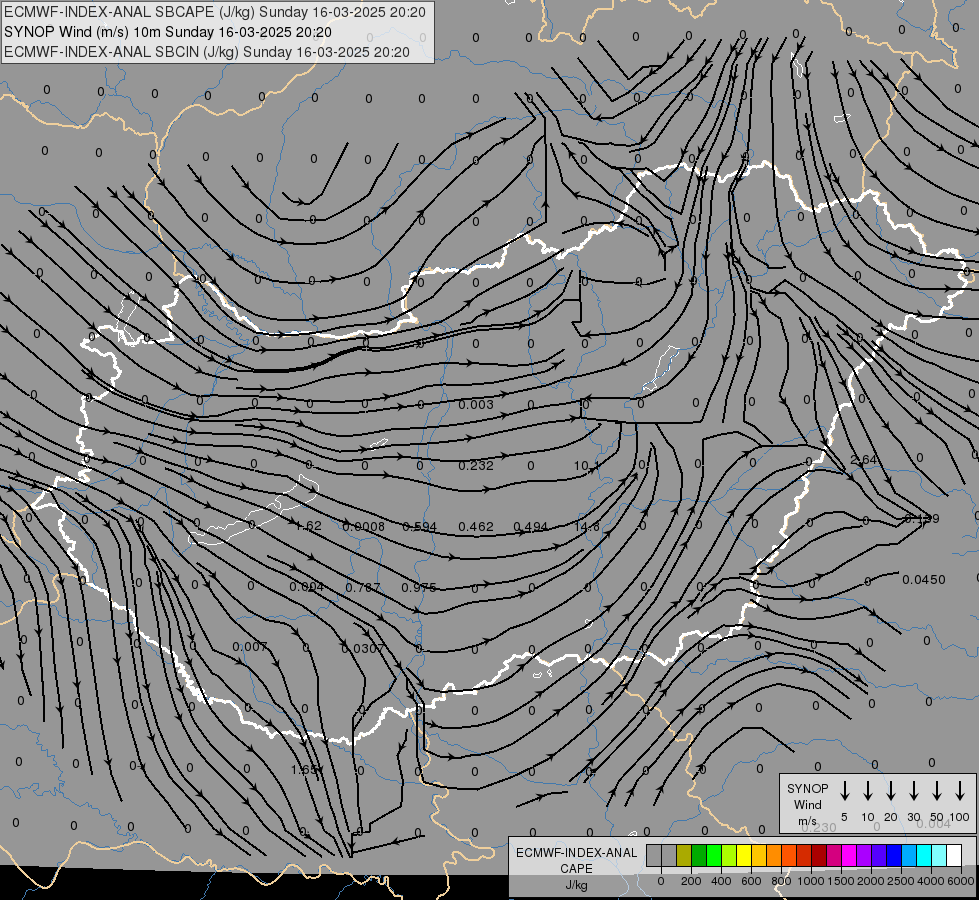Pick the pure blue swatch left of 2500 tick
Screen dimensions: 979x900
tap(893, 855)
